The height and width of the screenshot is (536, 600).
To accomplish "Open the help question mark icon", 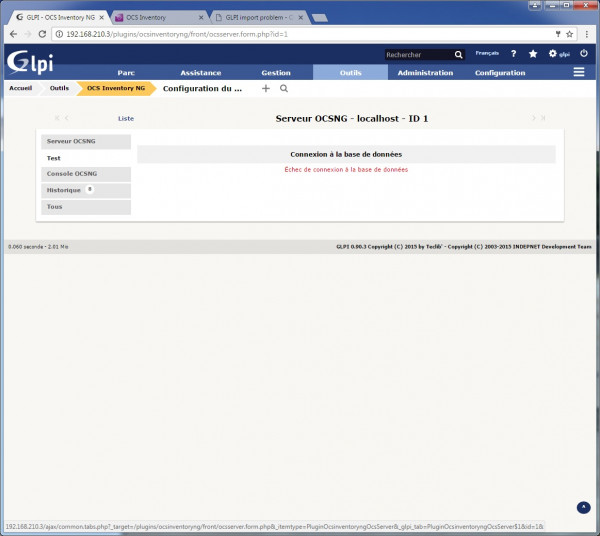I will tap(514, 54).
